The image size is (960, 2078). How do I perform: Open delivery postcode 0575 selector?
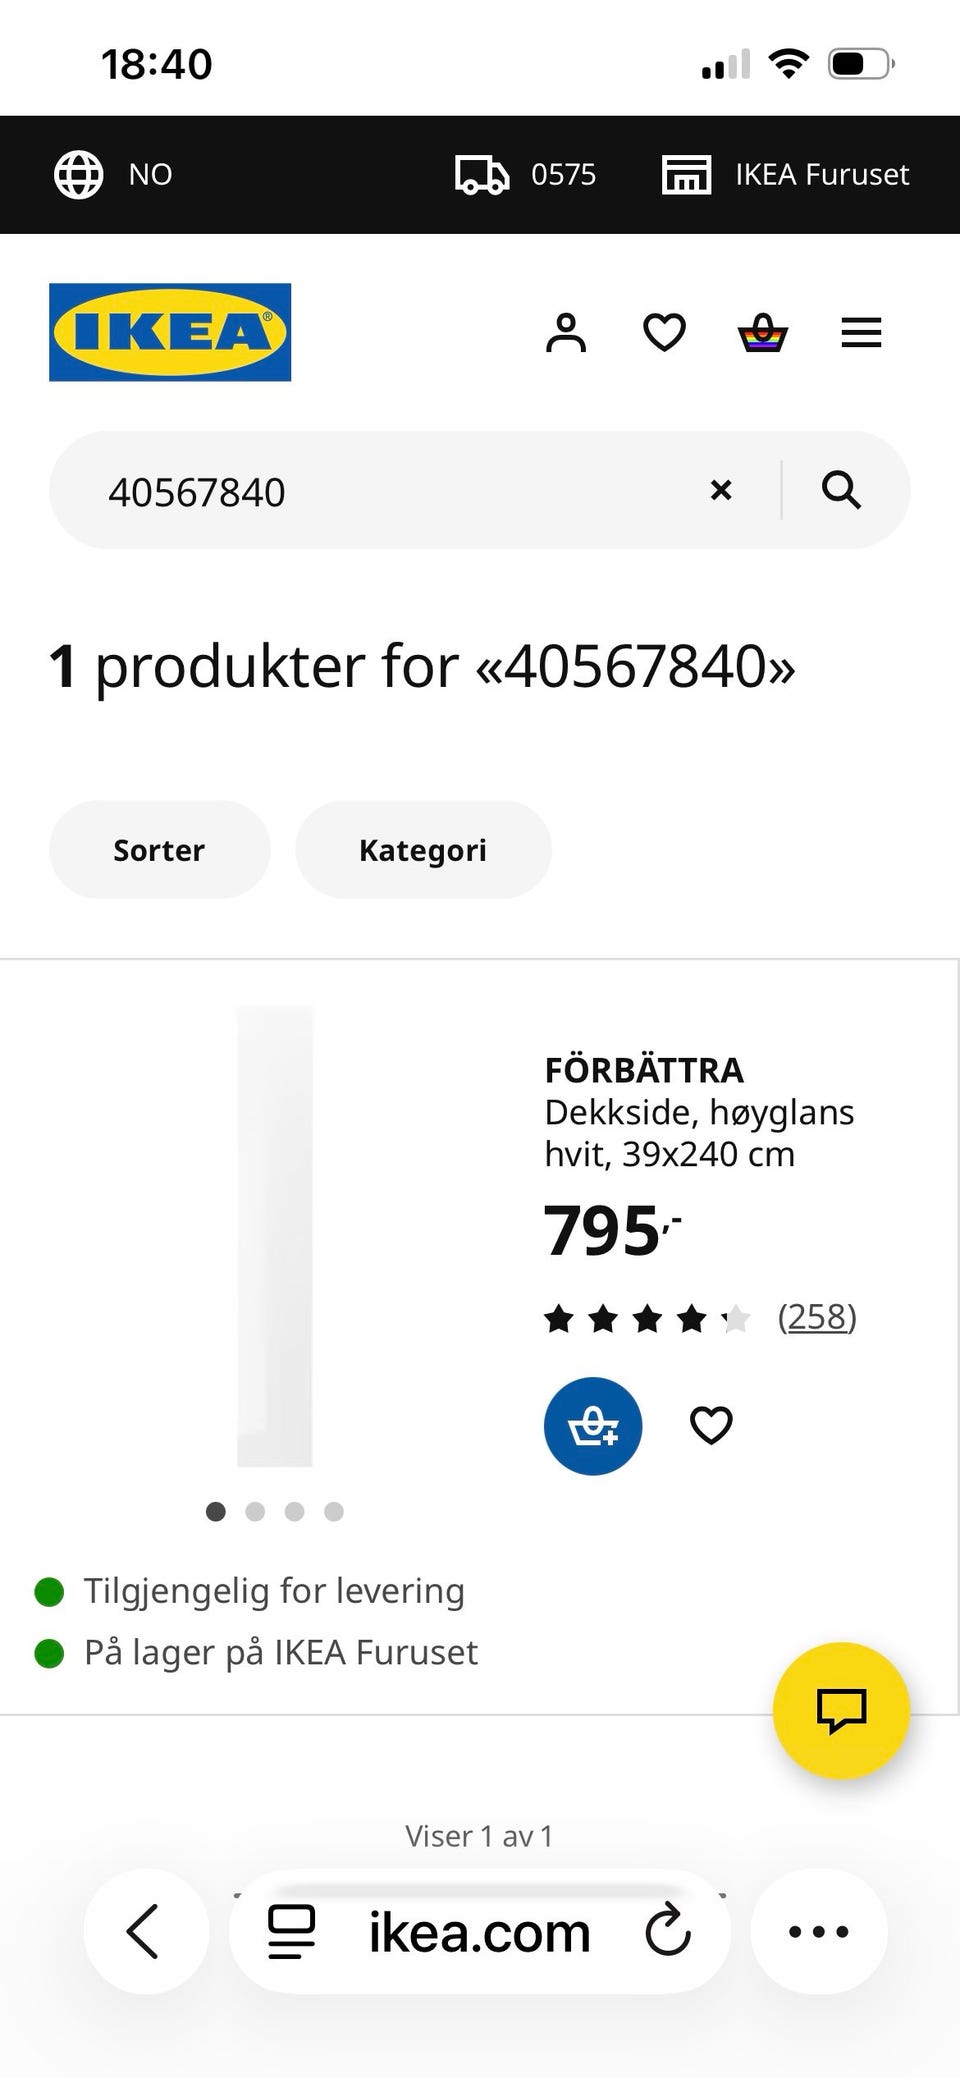click(525, 175)
